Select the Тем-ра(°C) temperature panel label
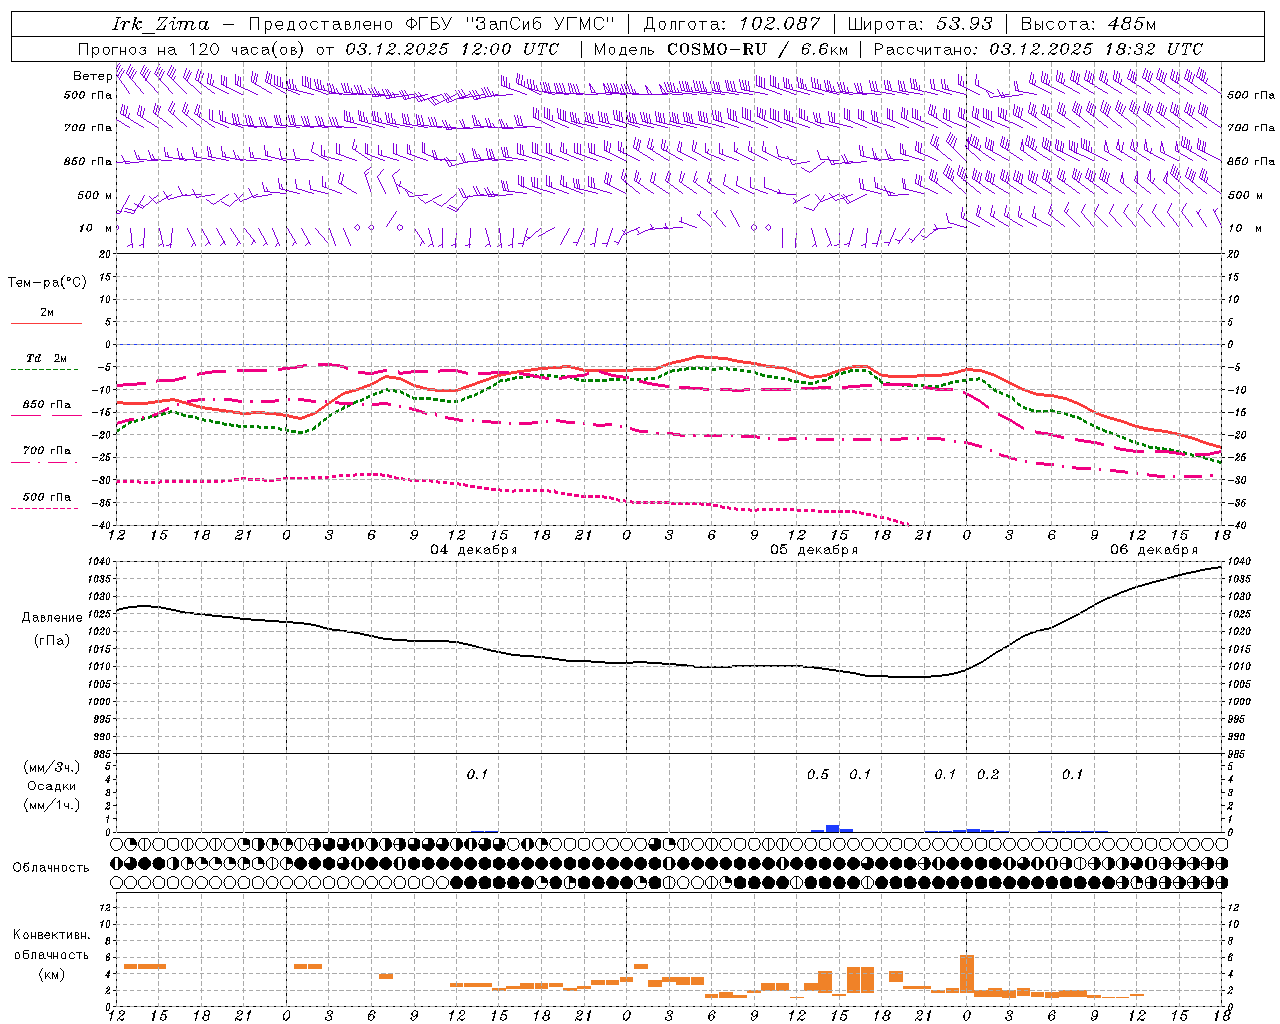1280x1024 pixels. [47, 282]
